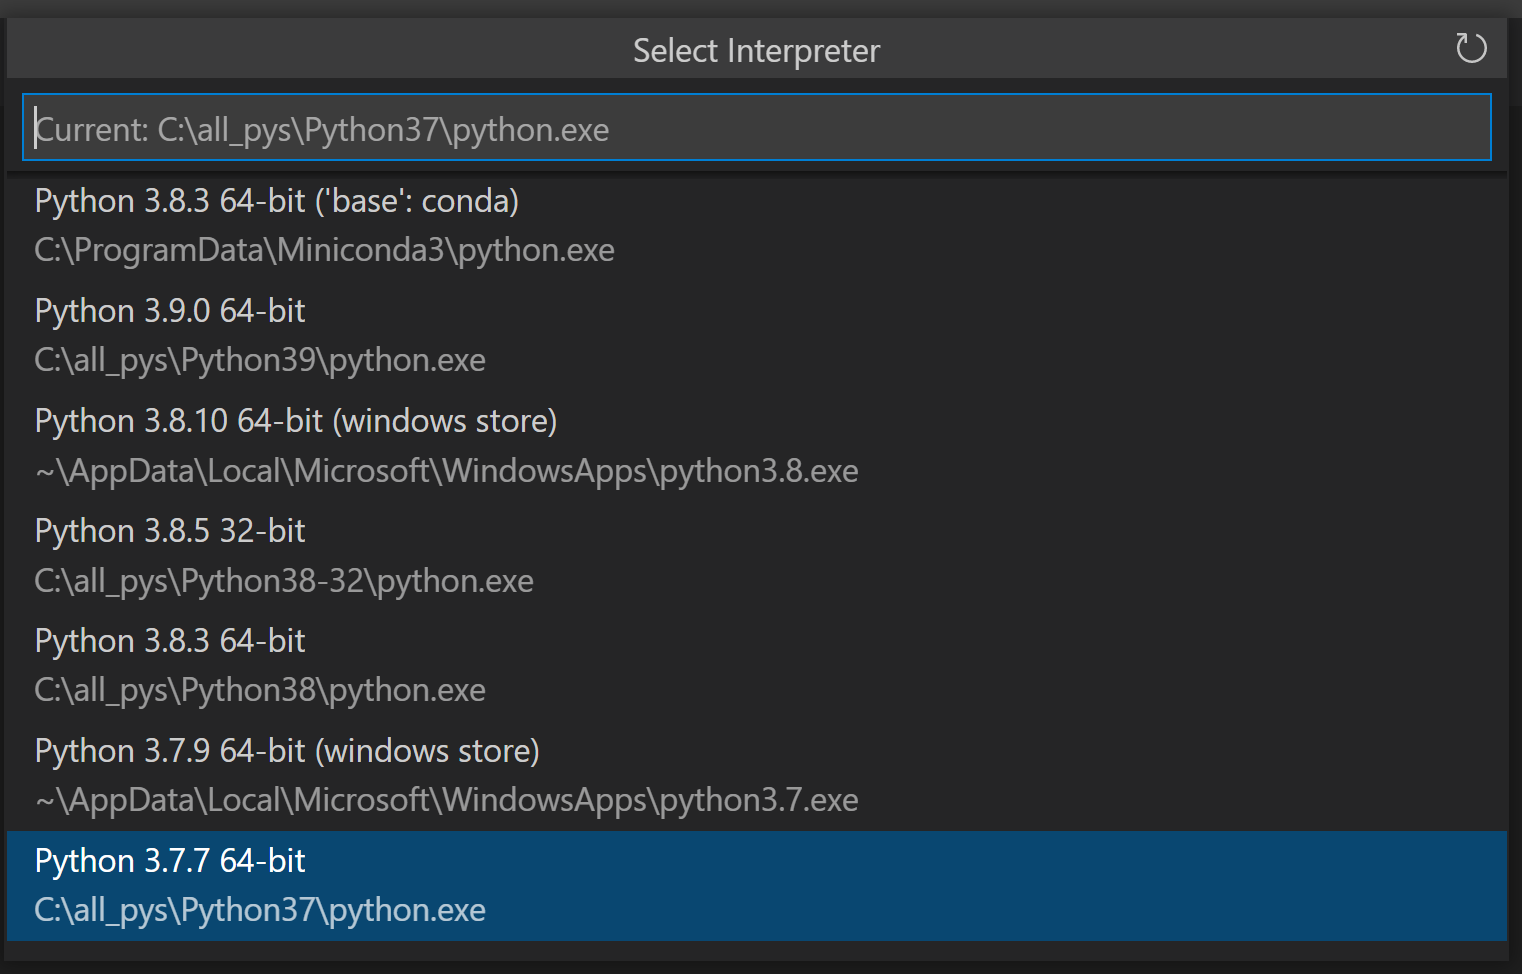Choose Python 3.8.3 64-bit in Python38 folder
The image size is (1522, 974).
[757, 666]
